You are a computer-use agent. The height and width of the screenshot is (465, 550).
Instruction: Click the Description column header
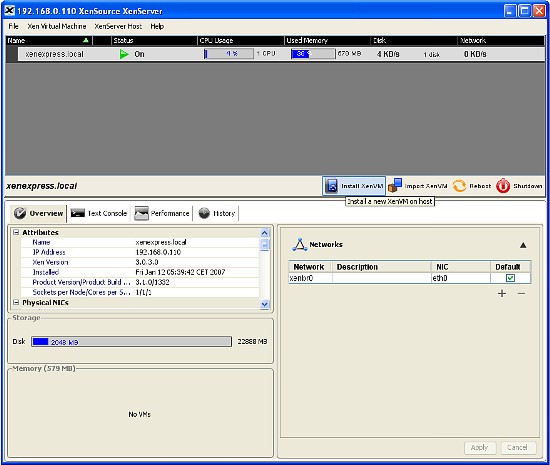click(x=382, y=267)
